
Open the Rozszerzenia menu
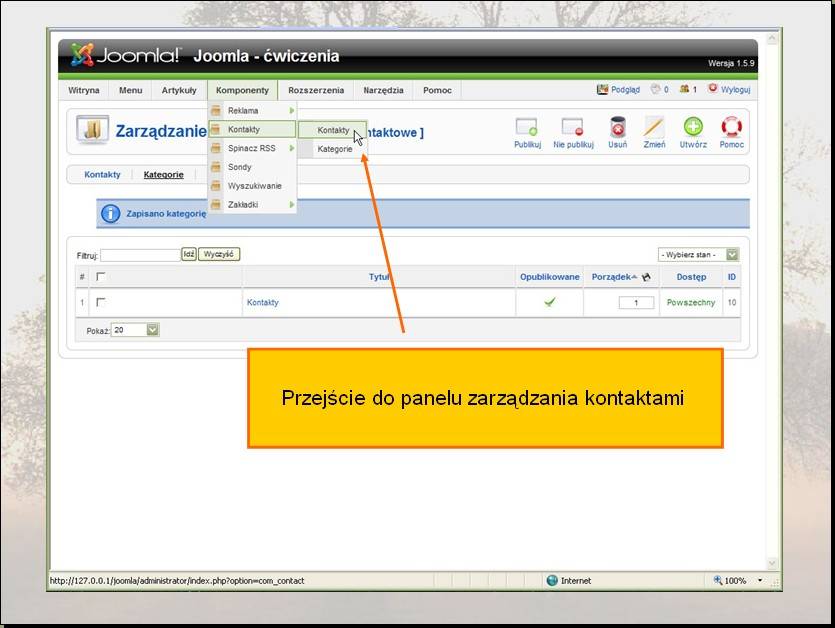(316, 90)
